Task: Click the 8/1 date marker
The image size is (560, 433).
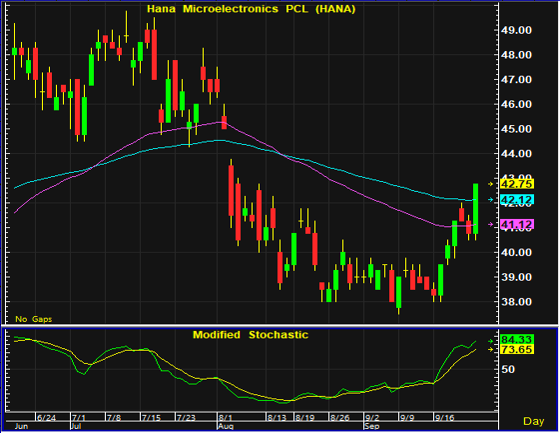Action: coord(225,418)
